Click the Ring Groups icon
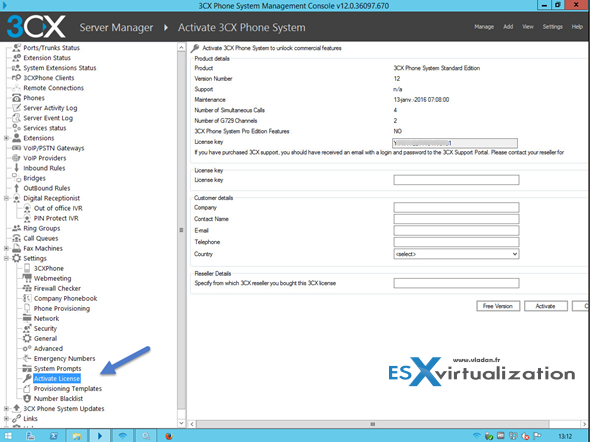Screen dimensions: 590x442 point(16,228)
